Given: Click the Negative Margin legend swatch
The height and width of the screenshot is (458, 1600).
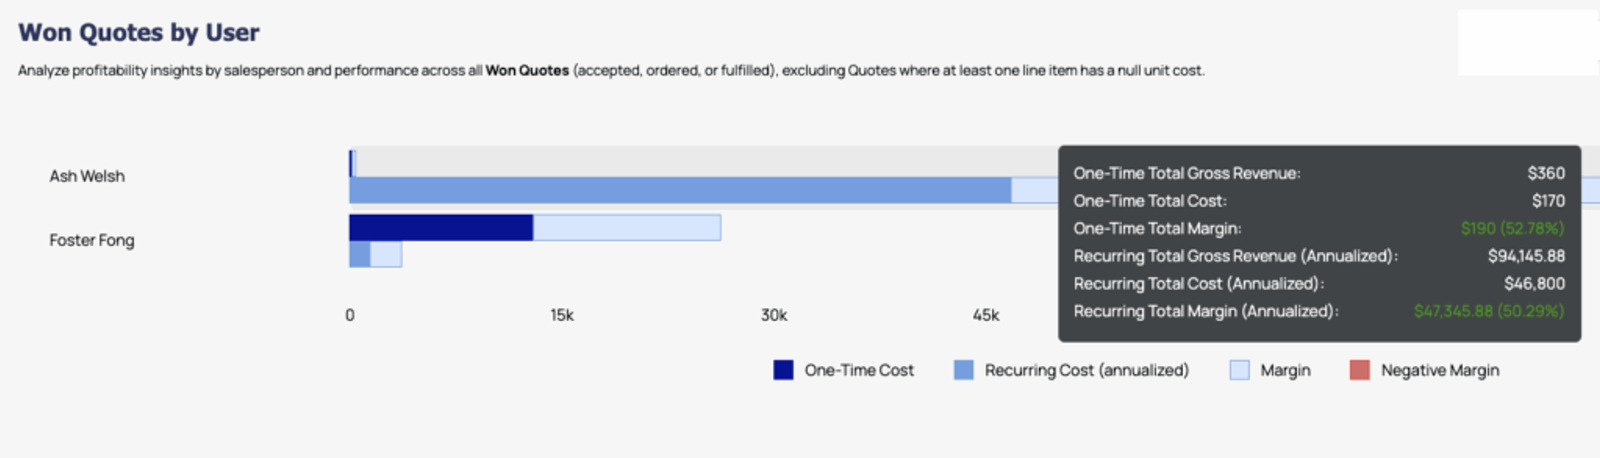Looking at the screenshot, I should (x=1359, y=370).
